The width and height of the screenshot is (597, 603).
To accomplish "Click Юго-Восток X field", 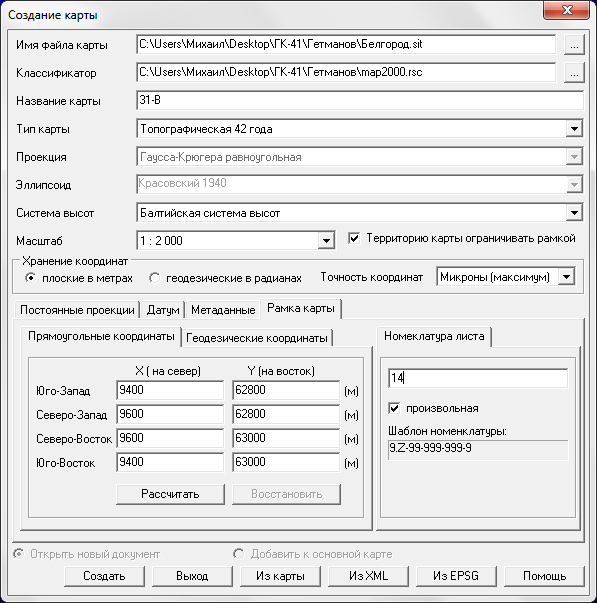I will pyautogui.click(x=170, y=462).
